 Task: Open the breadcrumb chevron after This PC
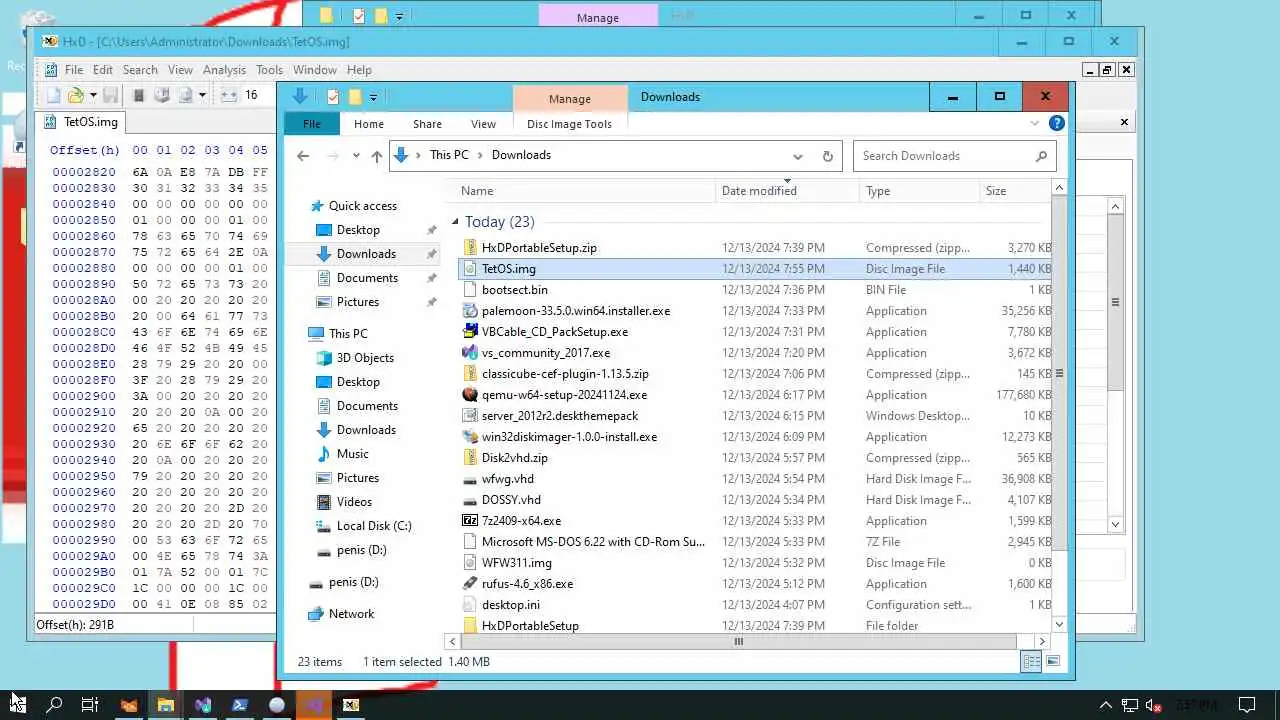481,155
